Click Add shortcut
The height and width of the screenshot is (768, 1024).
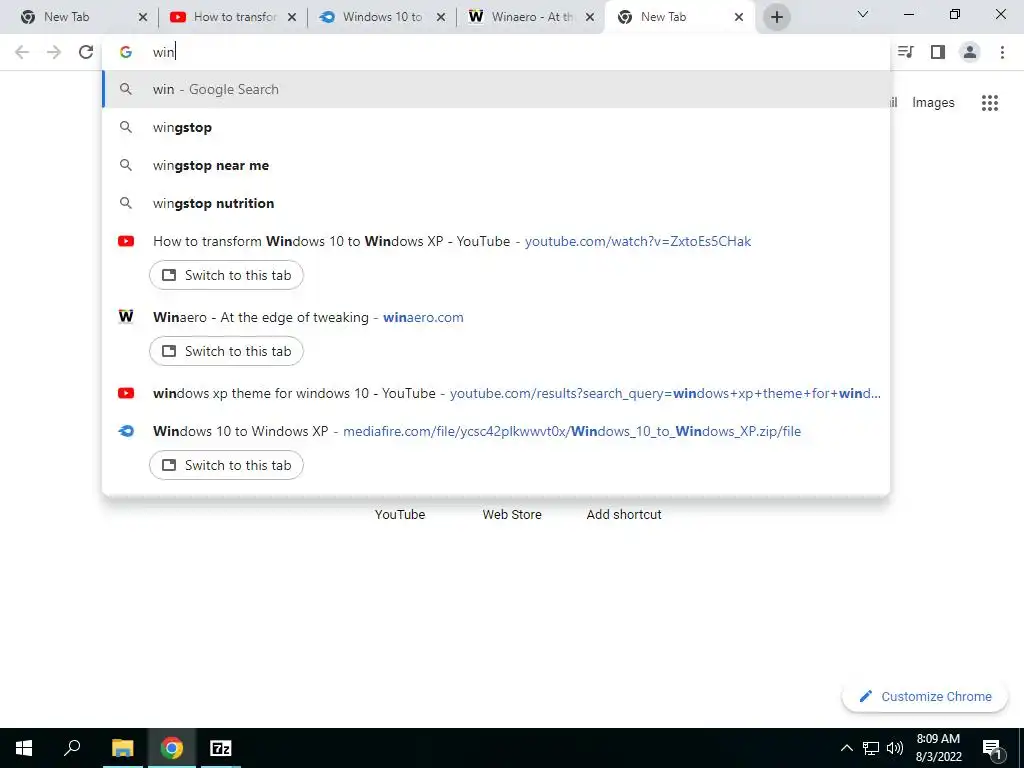pos(624,515)
